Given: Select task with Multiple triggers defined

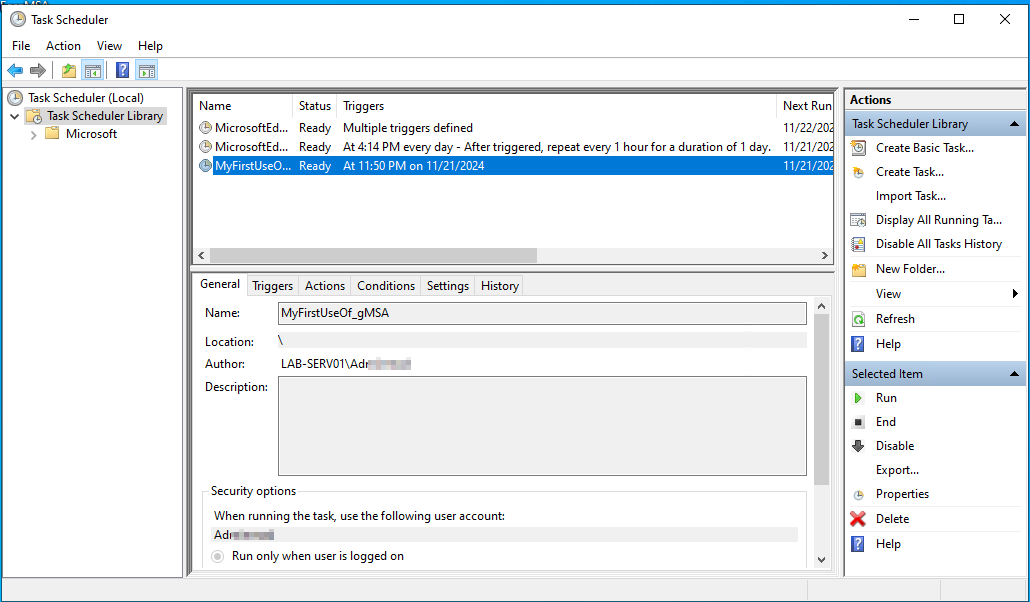Looking at the screenshot, I should (515, 128).
